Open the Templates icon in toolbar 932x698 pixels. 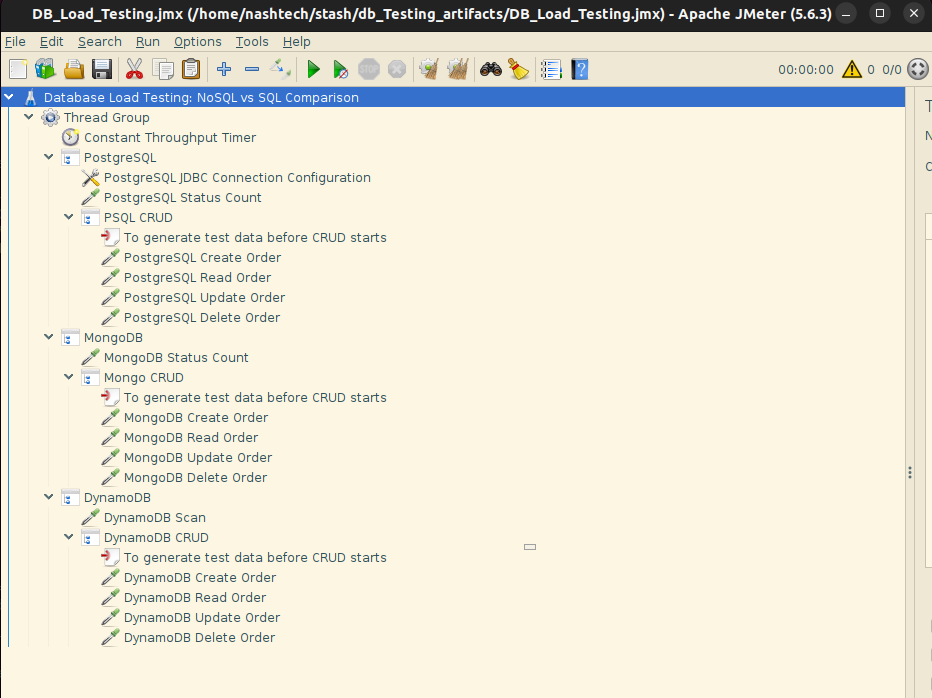45,69
